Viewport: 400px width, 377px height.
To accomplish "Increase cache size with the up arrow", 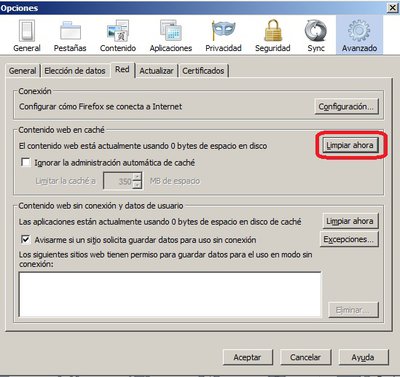I will click(x=137, y=177).
